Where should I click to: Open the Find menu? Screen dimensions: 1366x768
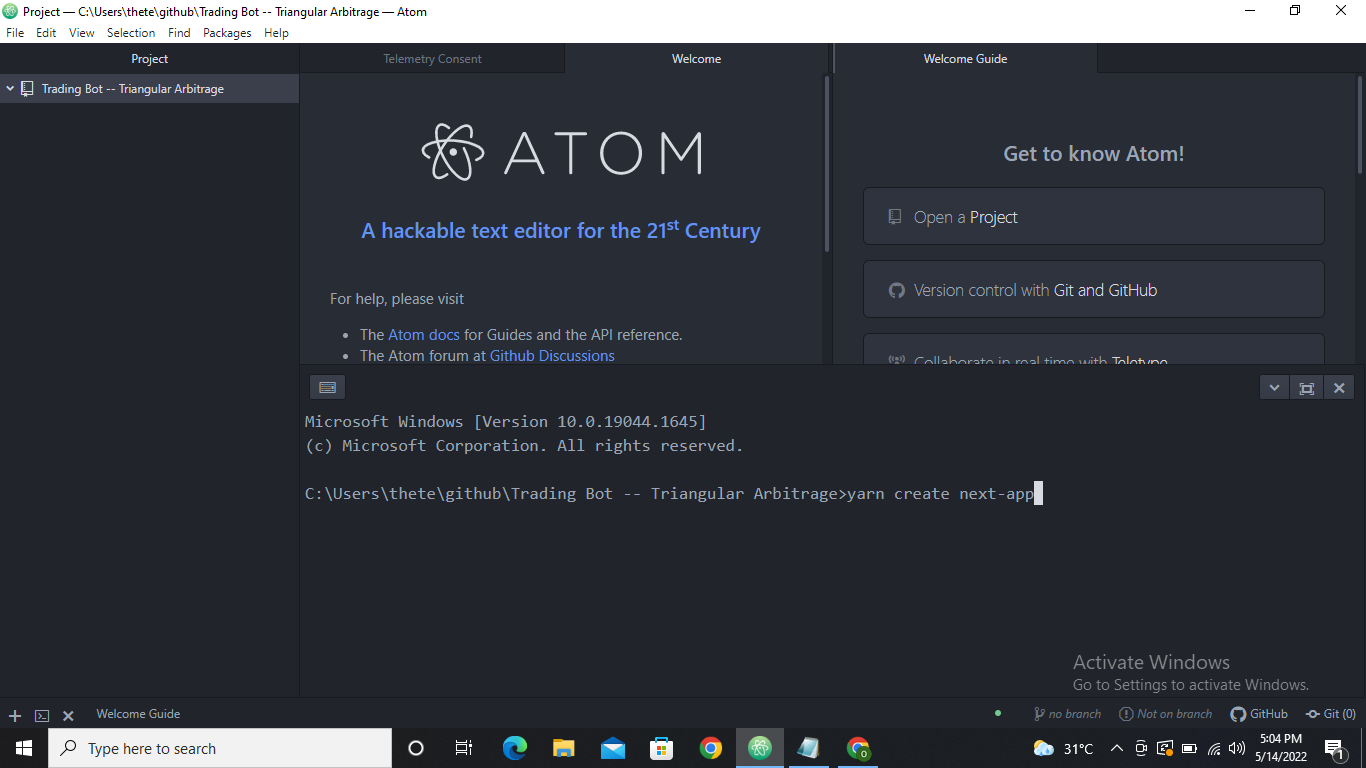tap(179, 33)
